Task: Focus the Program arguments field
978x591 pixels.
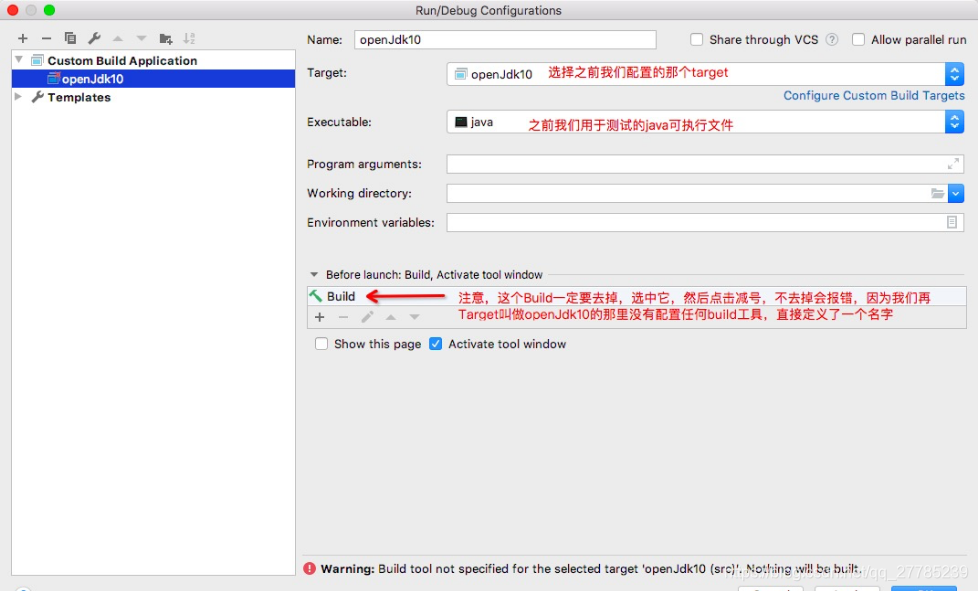Action: click(x=705, y=164)
